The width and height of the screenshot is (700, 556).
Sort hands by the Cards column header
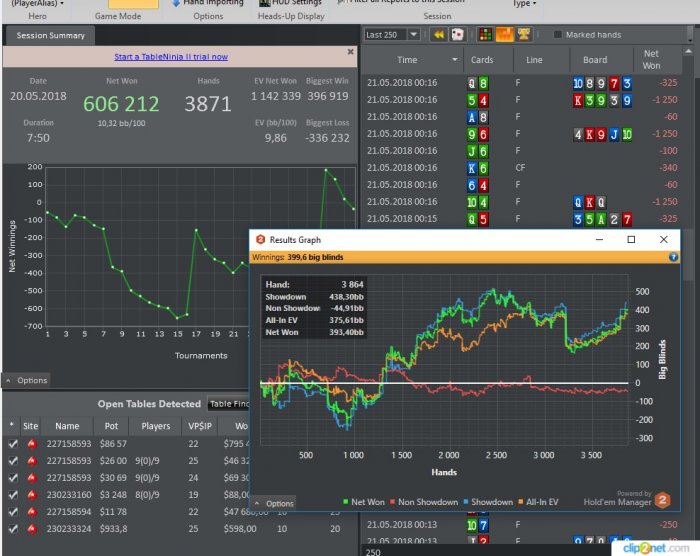pyautogui.click(x=482, y=60)
